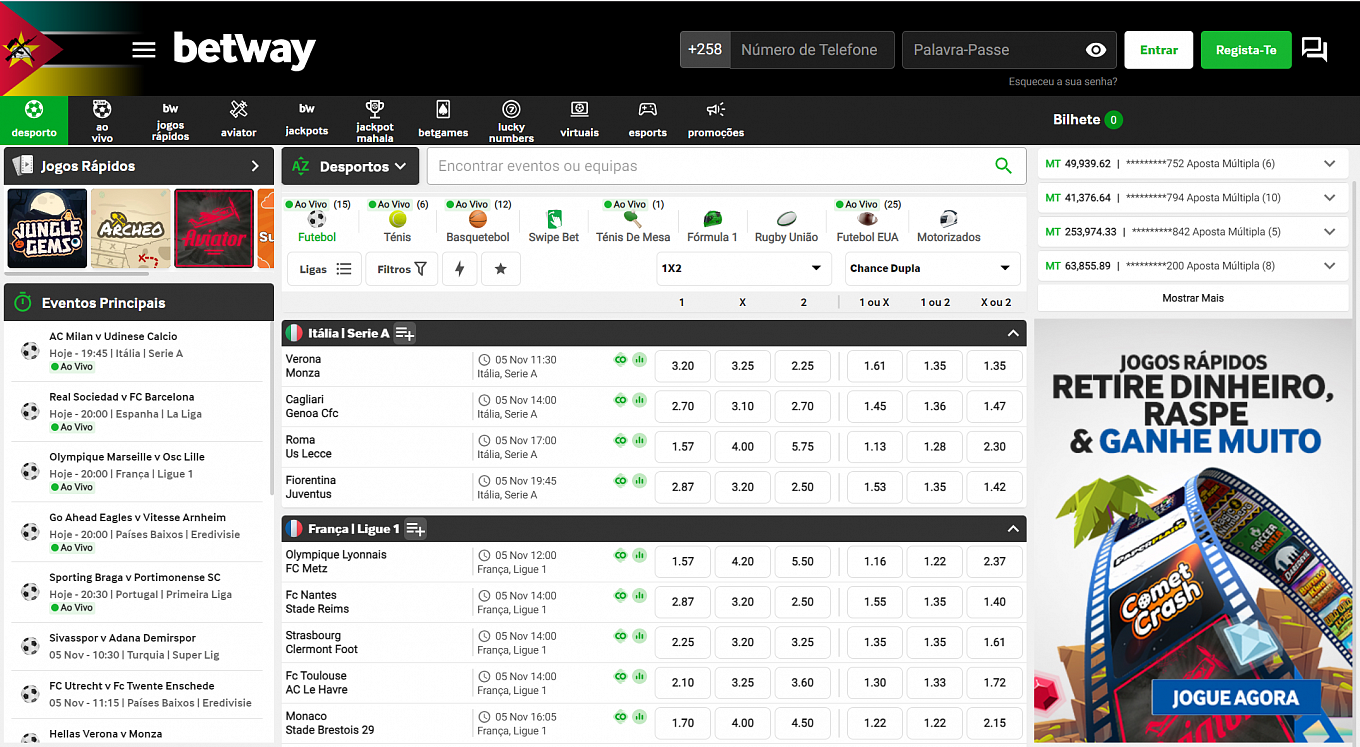Expand the Desportos dropdown
The height and width of the screenshot is (747, 1360).
pos(351,167)
